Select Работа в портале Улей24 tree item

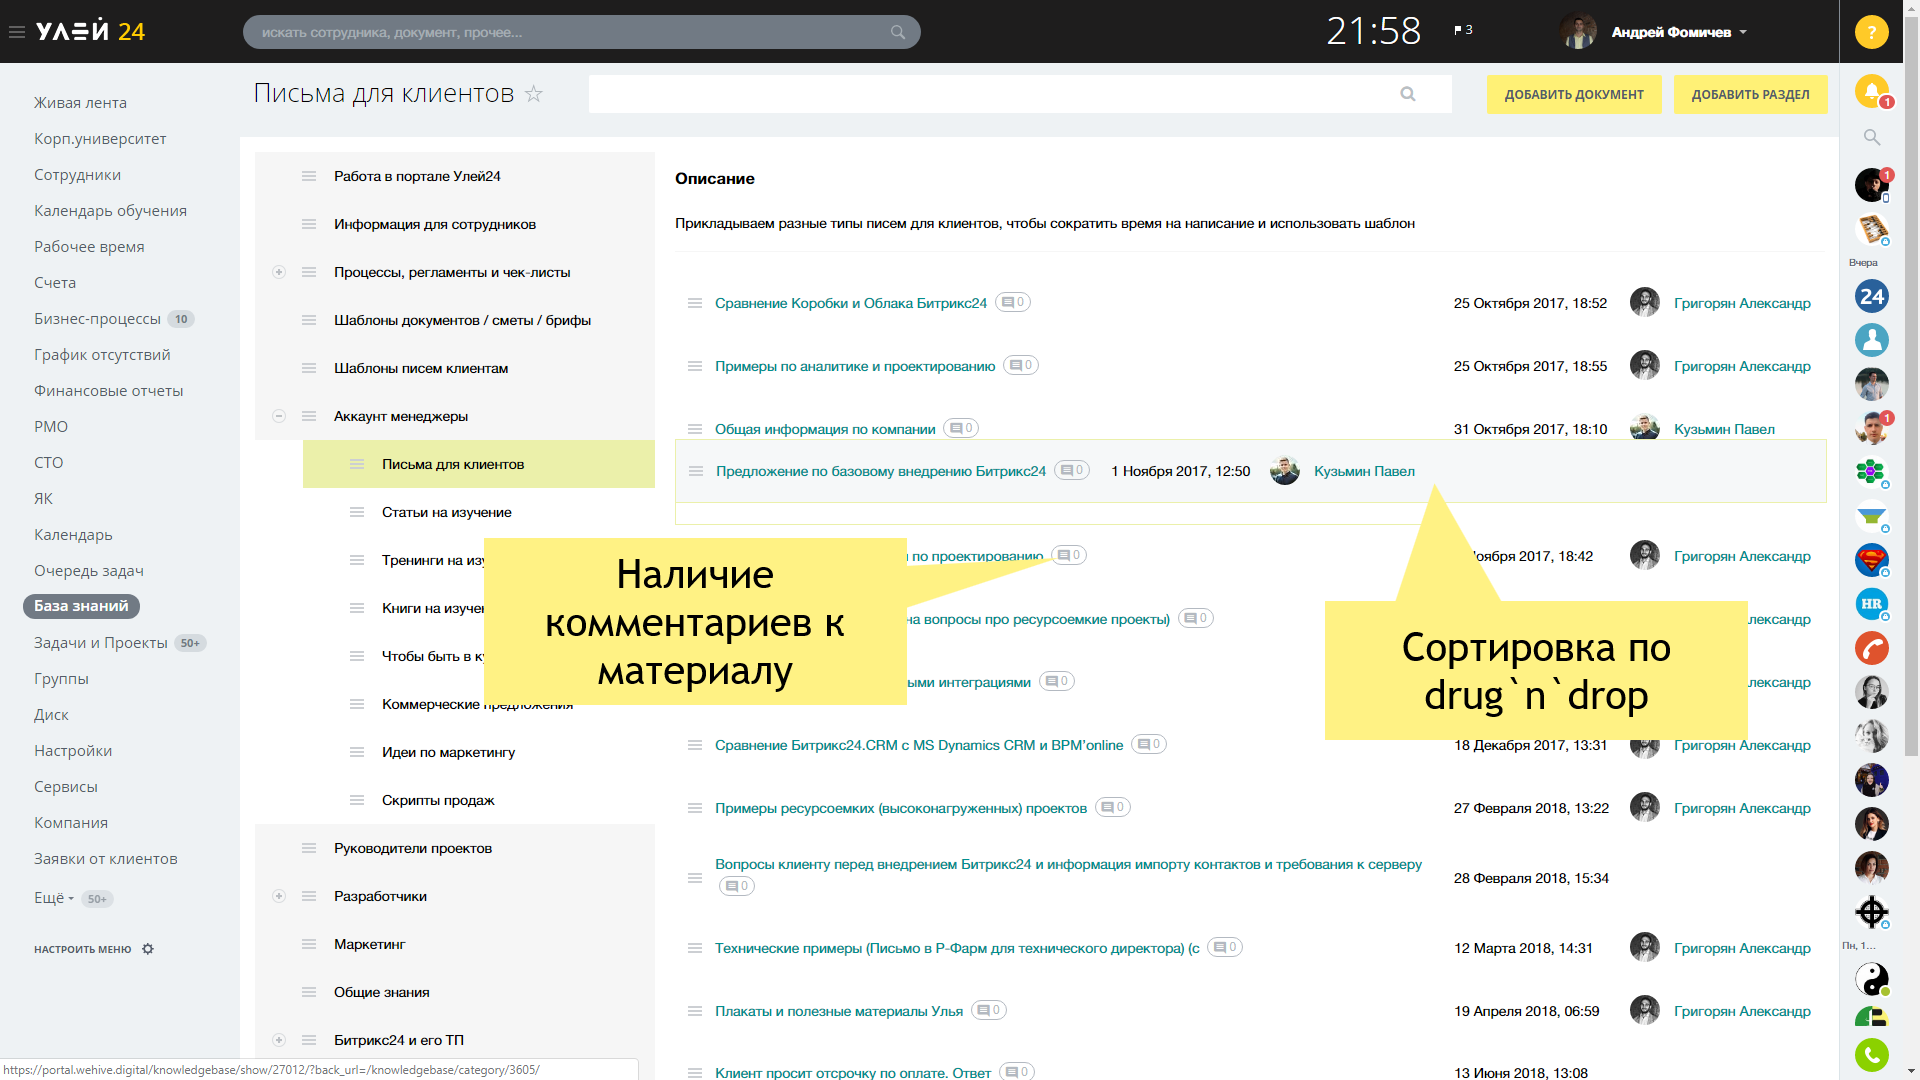point(417,176)
